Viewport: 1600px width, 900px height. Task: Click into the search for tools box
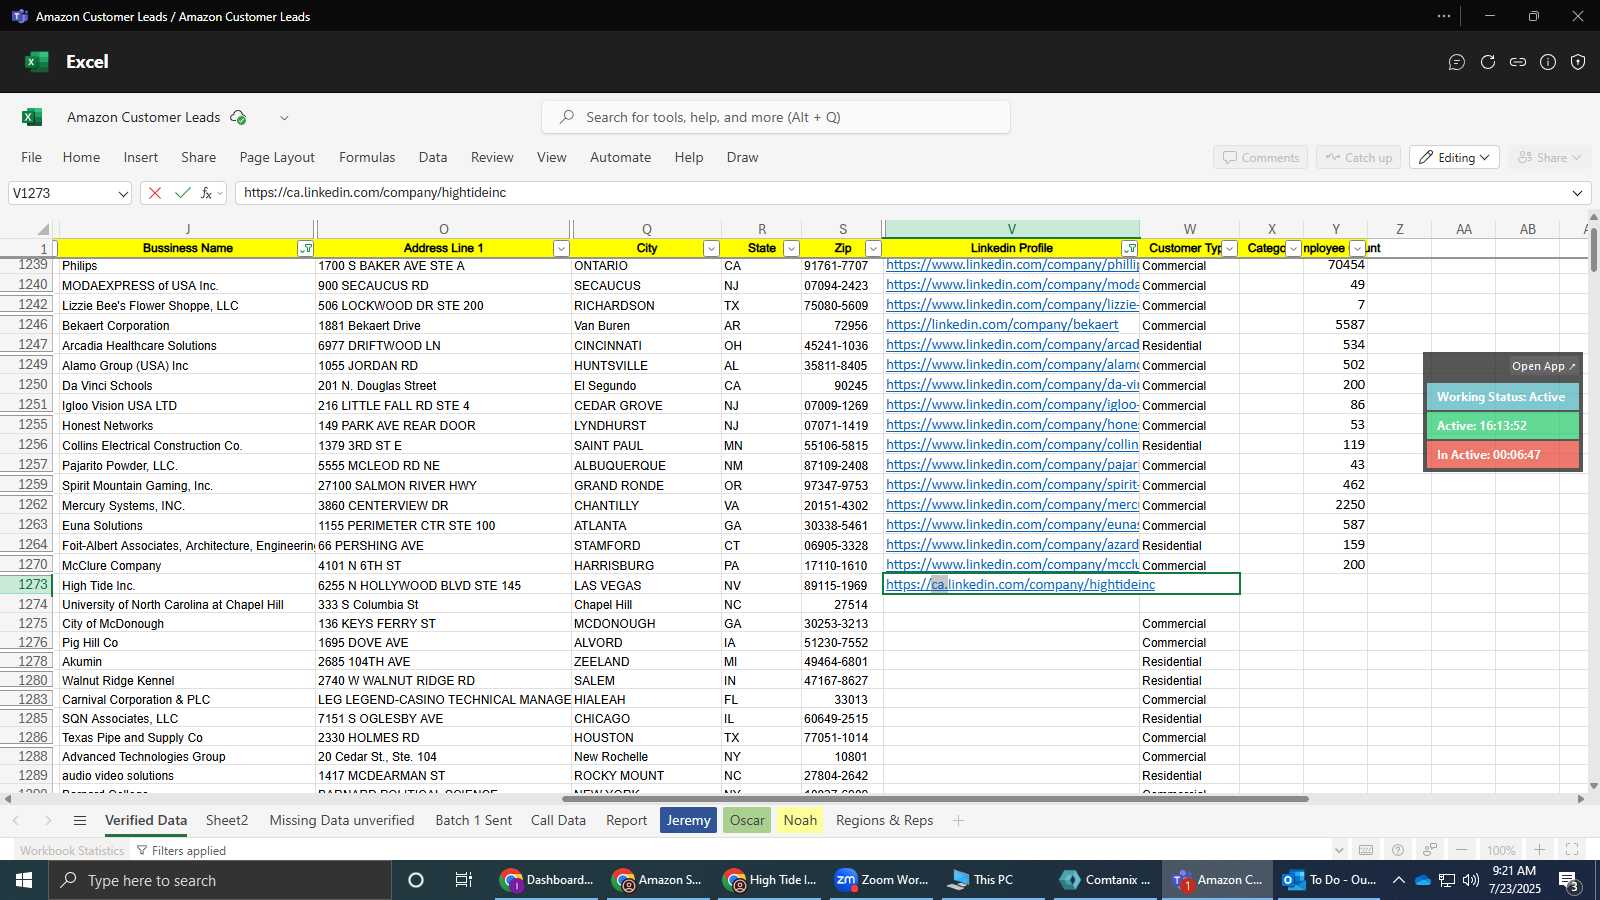(x=776, y=118)
